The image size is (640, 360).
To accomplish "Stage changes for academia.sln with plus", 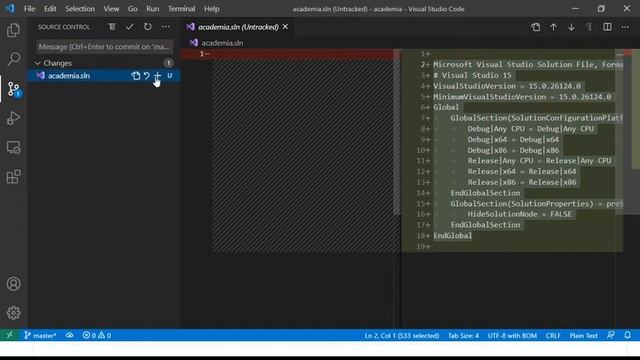I will (157, 76).
